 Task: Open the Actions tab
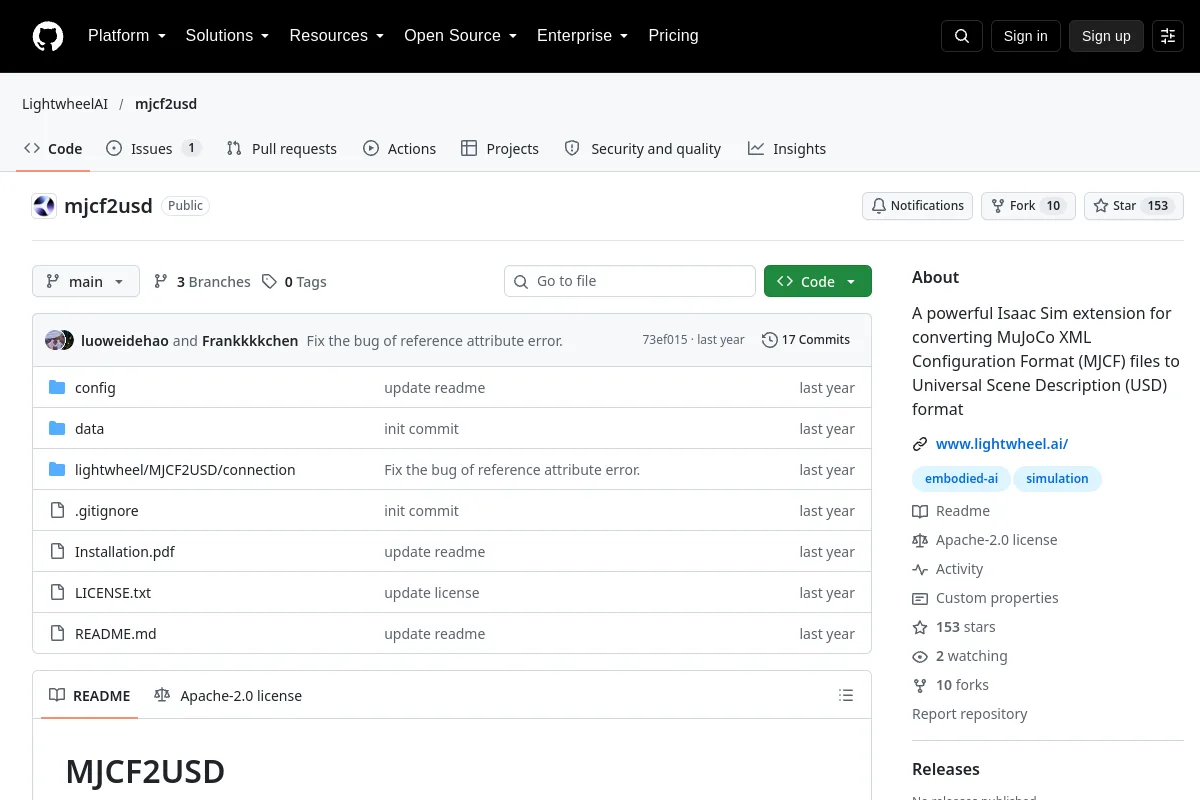(399, 148)
